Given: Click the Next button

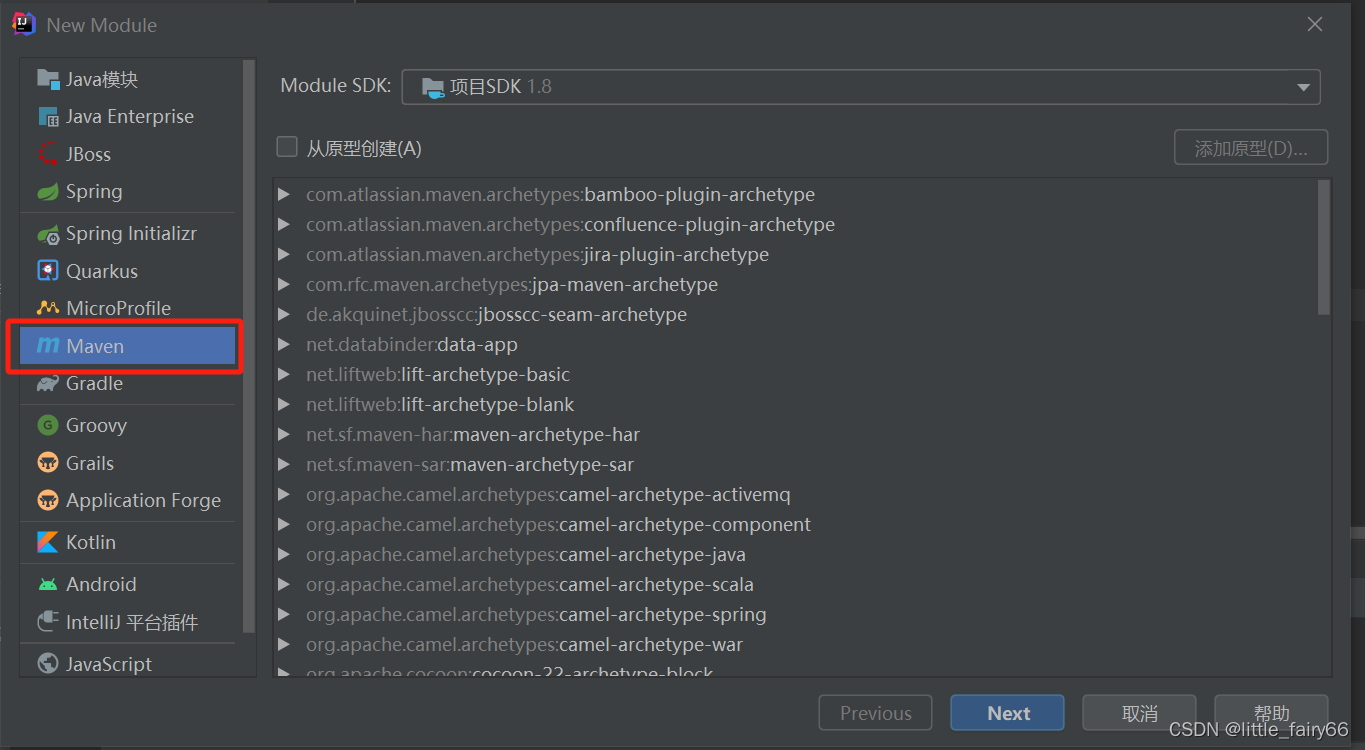Looking at the screenshot, I should (x=1007, y=713).
